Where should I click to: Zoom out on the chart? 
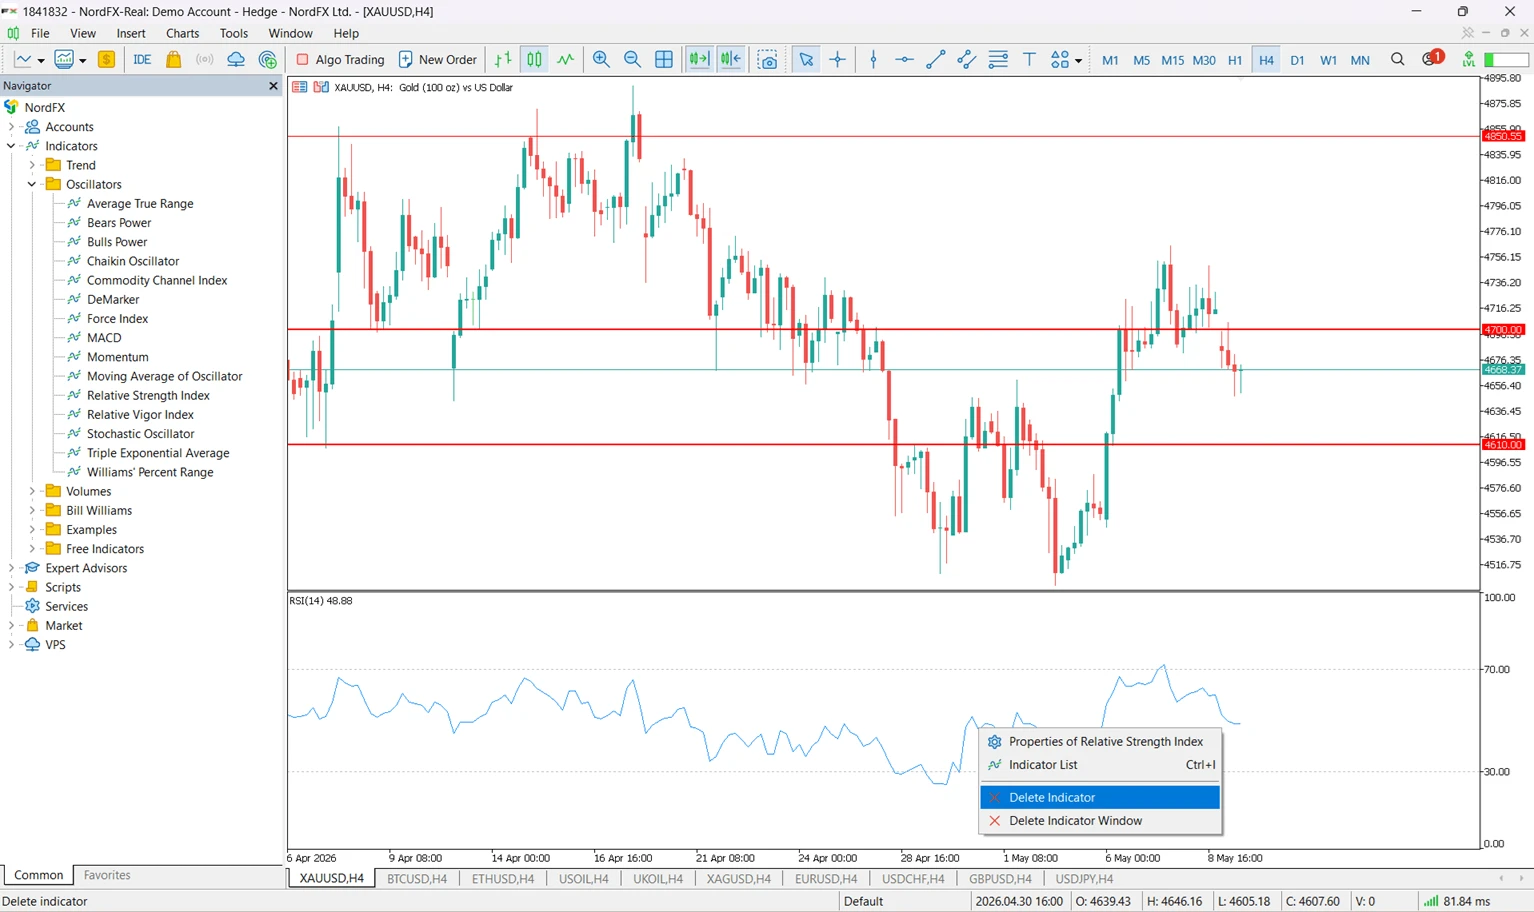pos(632,60)
